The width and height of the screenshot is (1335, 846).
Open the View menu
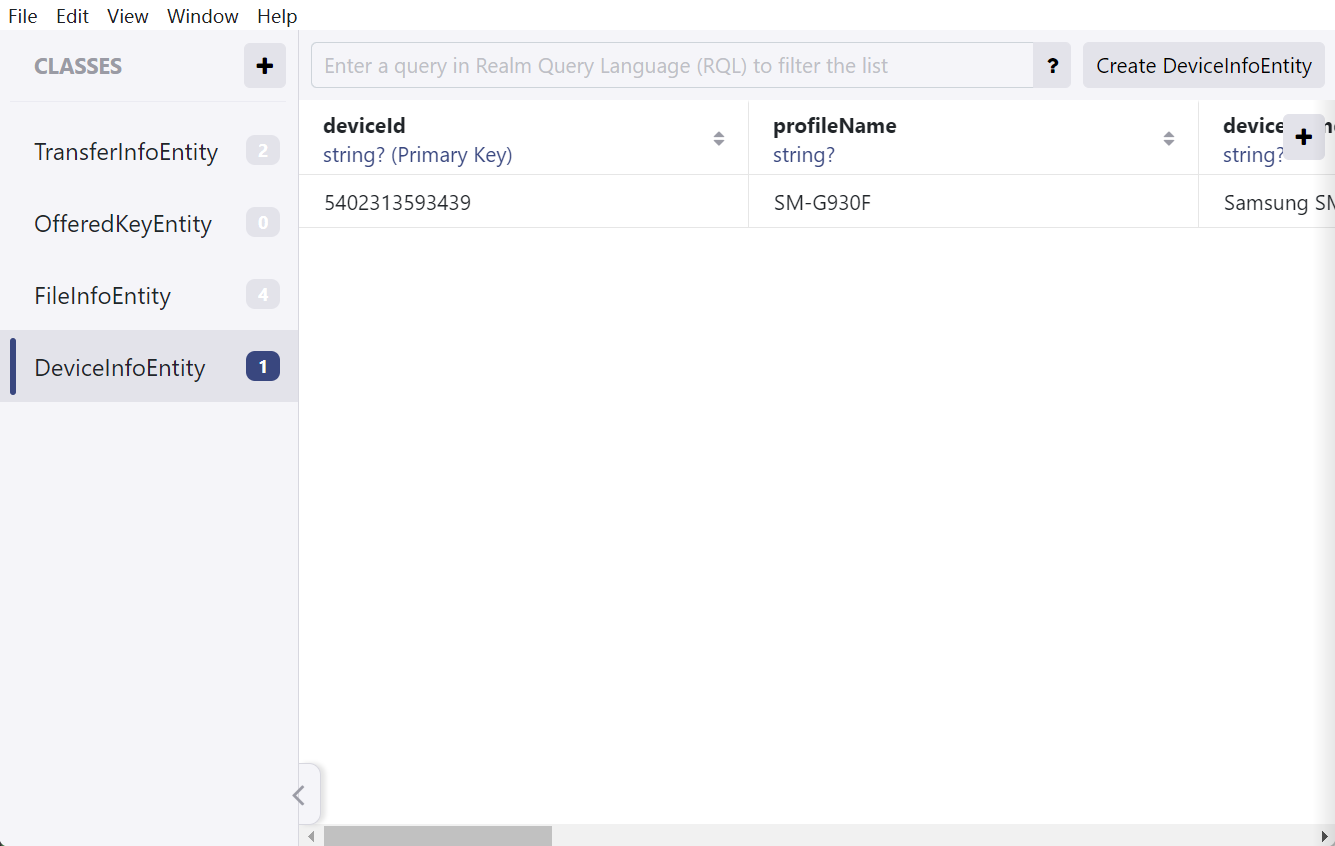[128, 16]
